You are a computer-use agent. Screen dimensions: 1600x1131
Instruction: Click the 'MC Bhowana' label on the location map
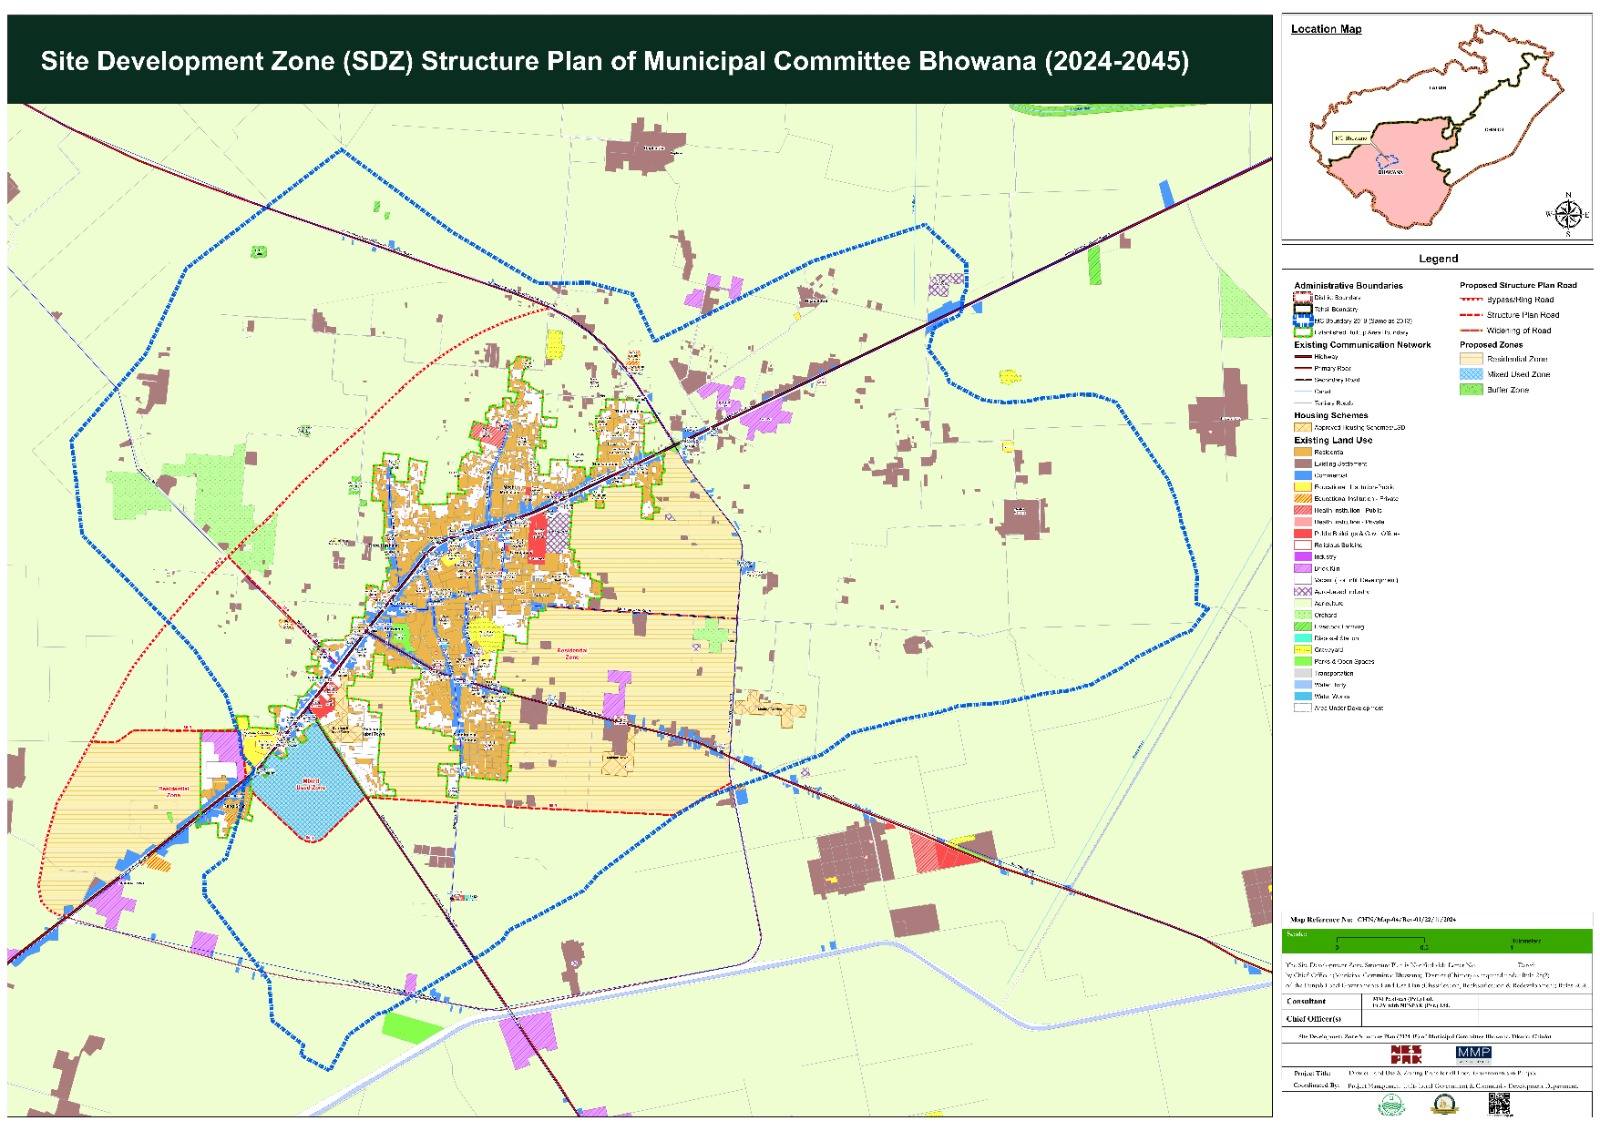coord(1350,139)
